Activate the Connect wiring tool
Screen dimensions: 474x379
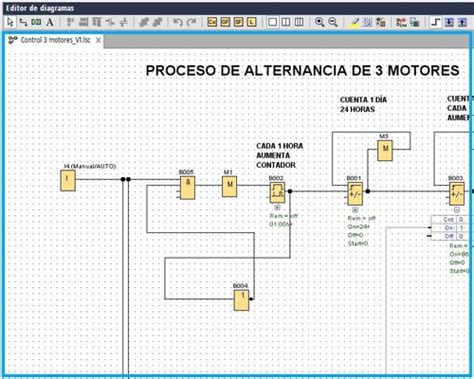tap(23, 22)
